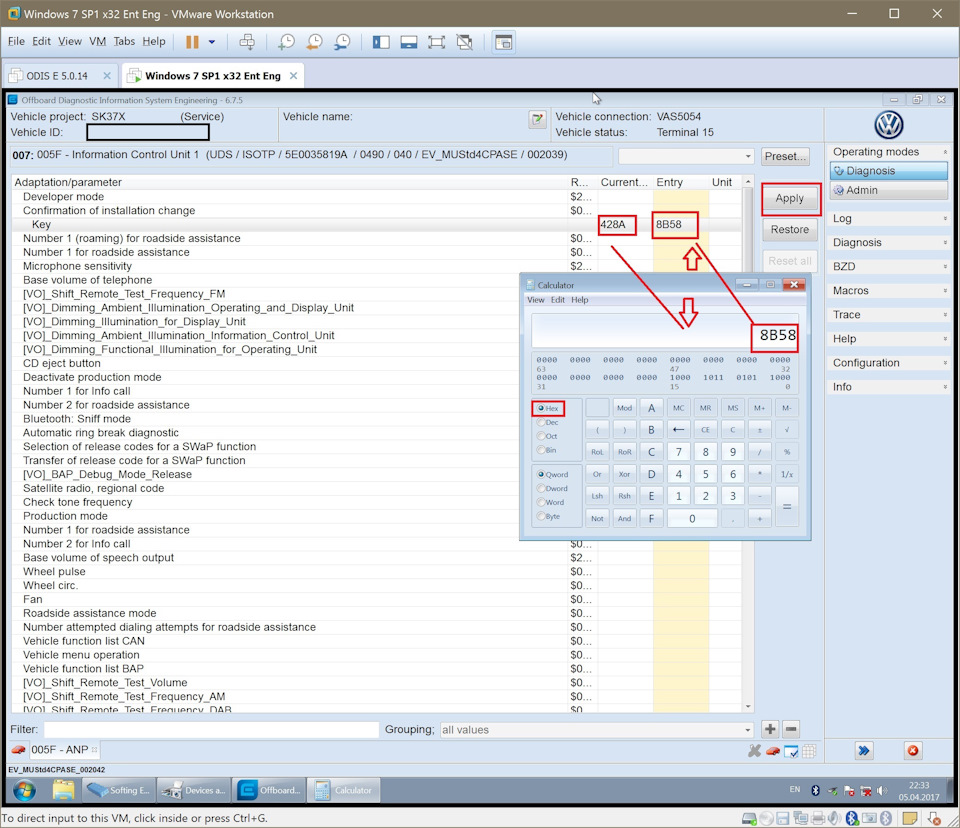This screenshot has height=828, width=960.
Task: Collapse the Operating modes section
Action: pos(945,152)
